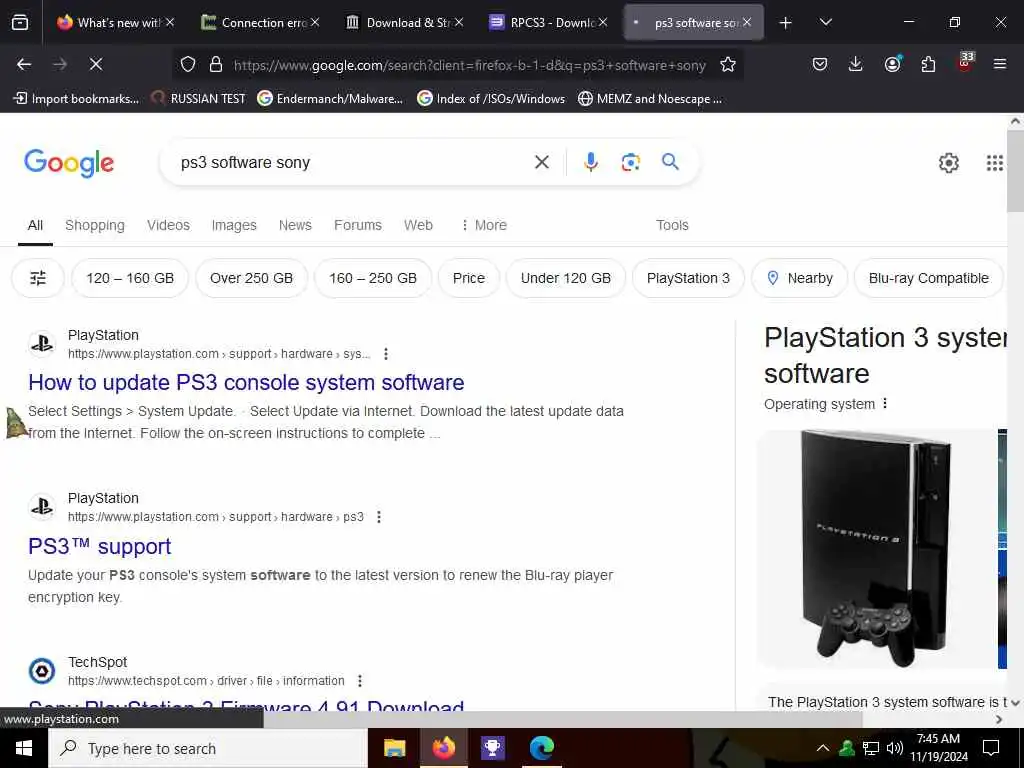
Task: Open Google quick settings gear
Action: click(948, 163)
